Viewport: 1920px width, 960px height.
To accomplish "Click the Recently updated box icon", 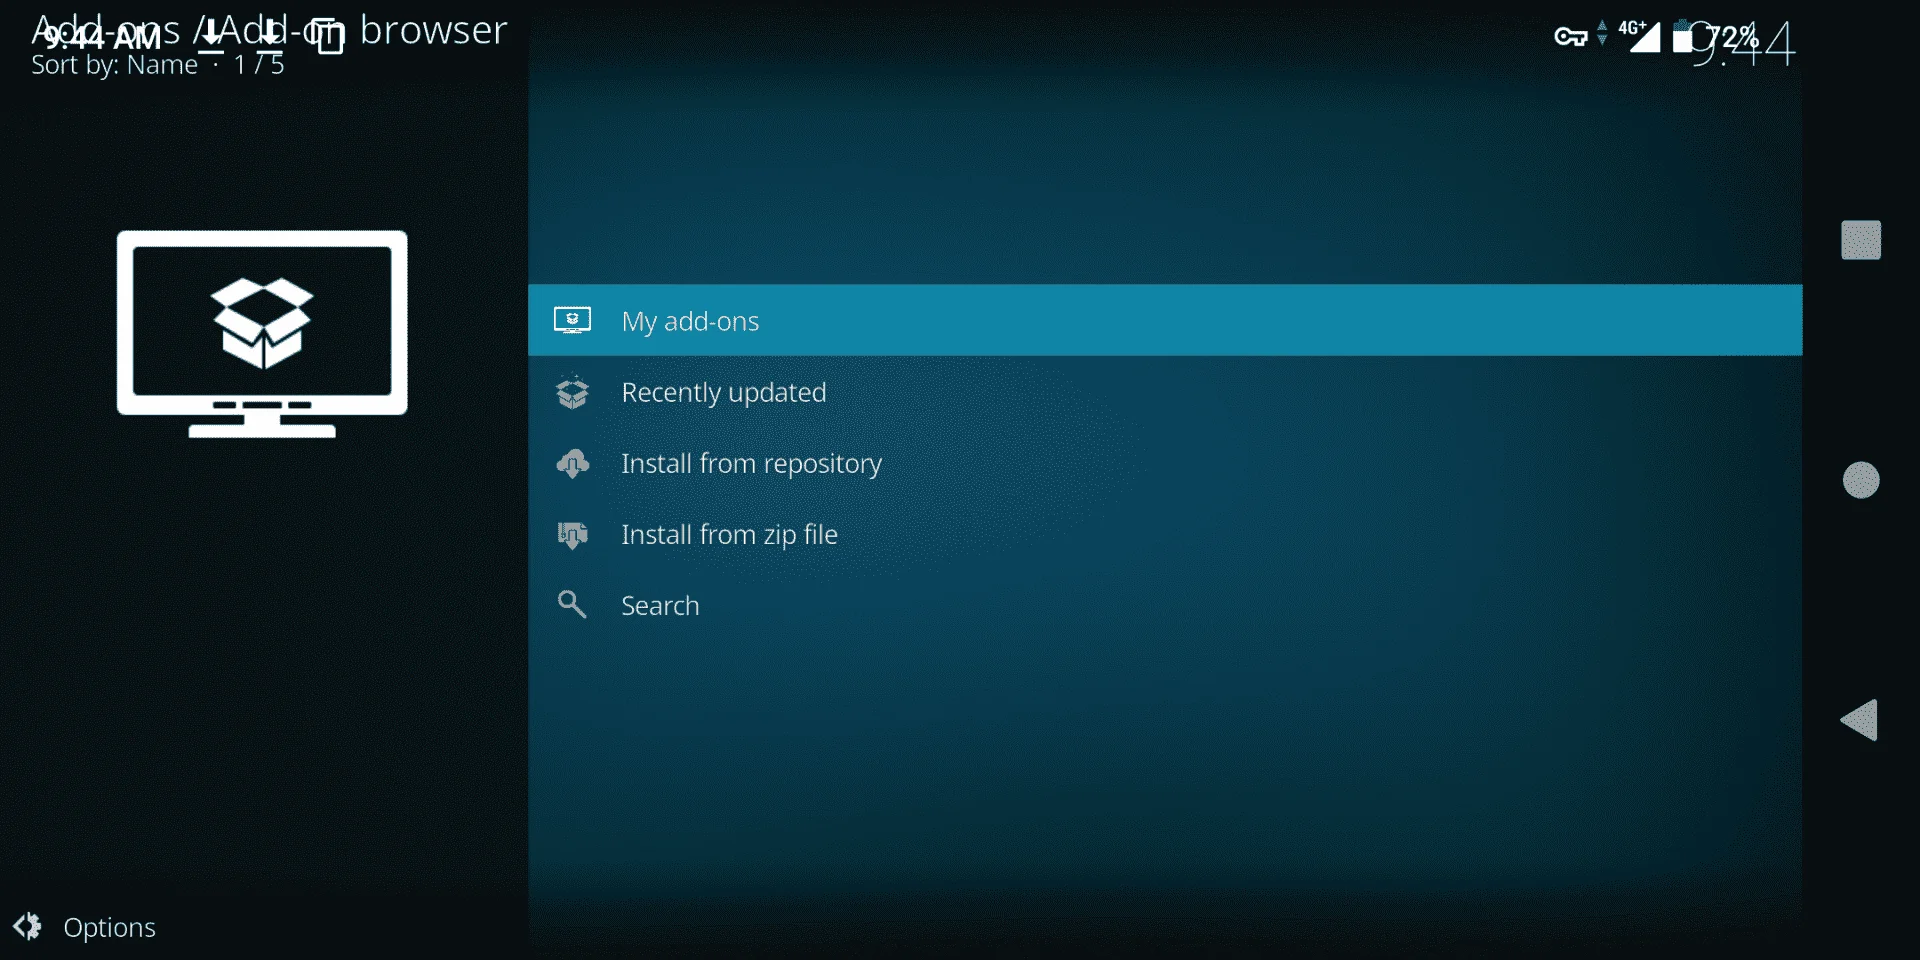I will click(572, 392).
